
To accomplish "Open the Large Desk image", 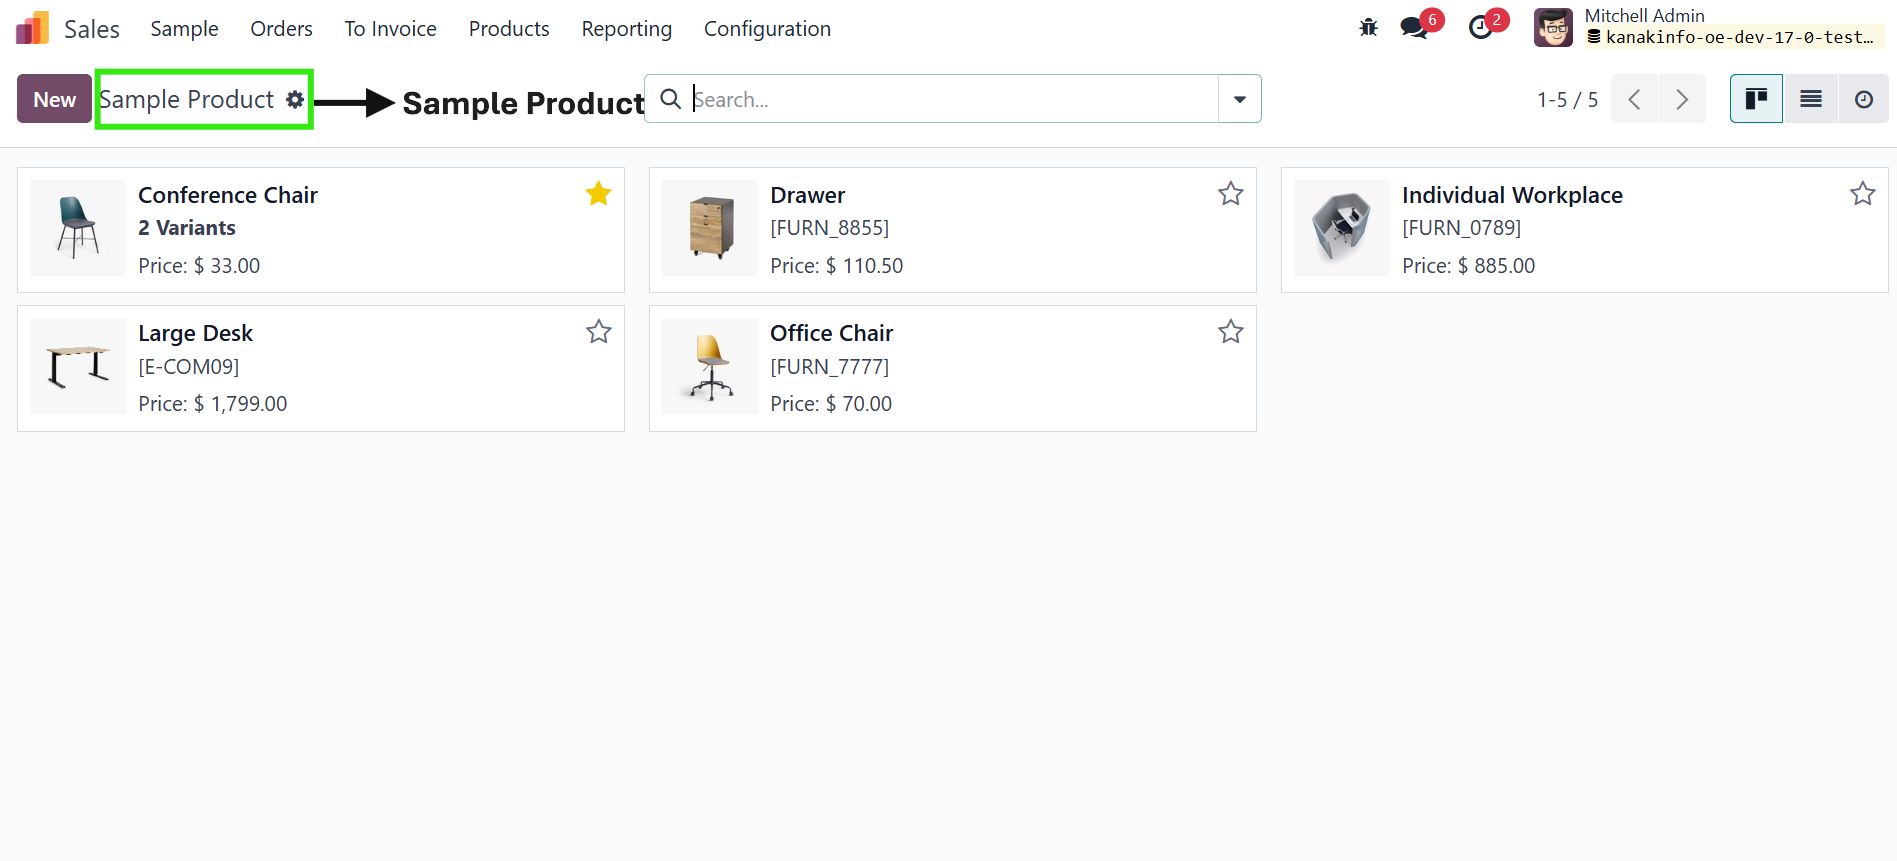I will click(78, 366).
